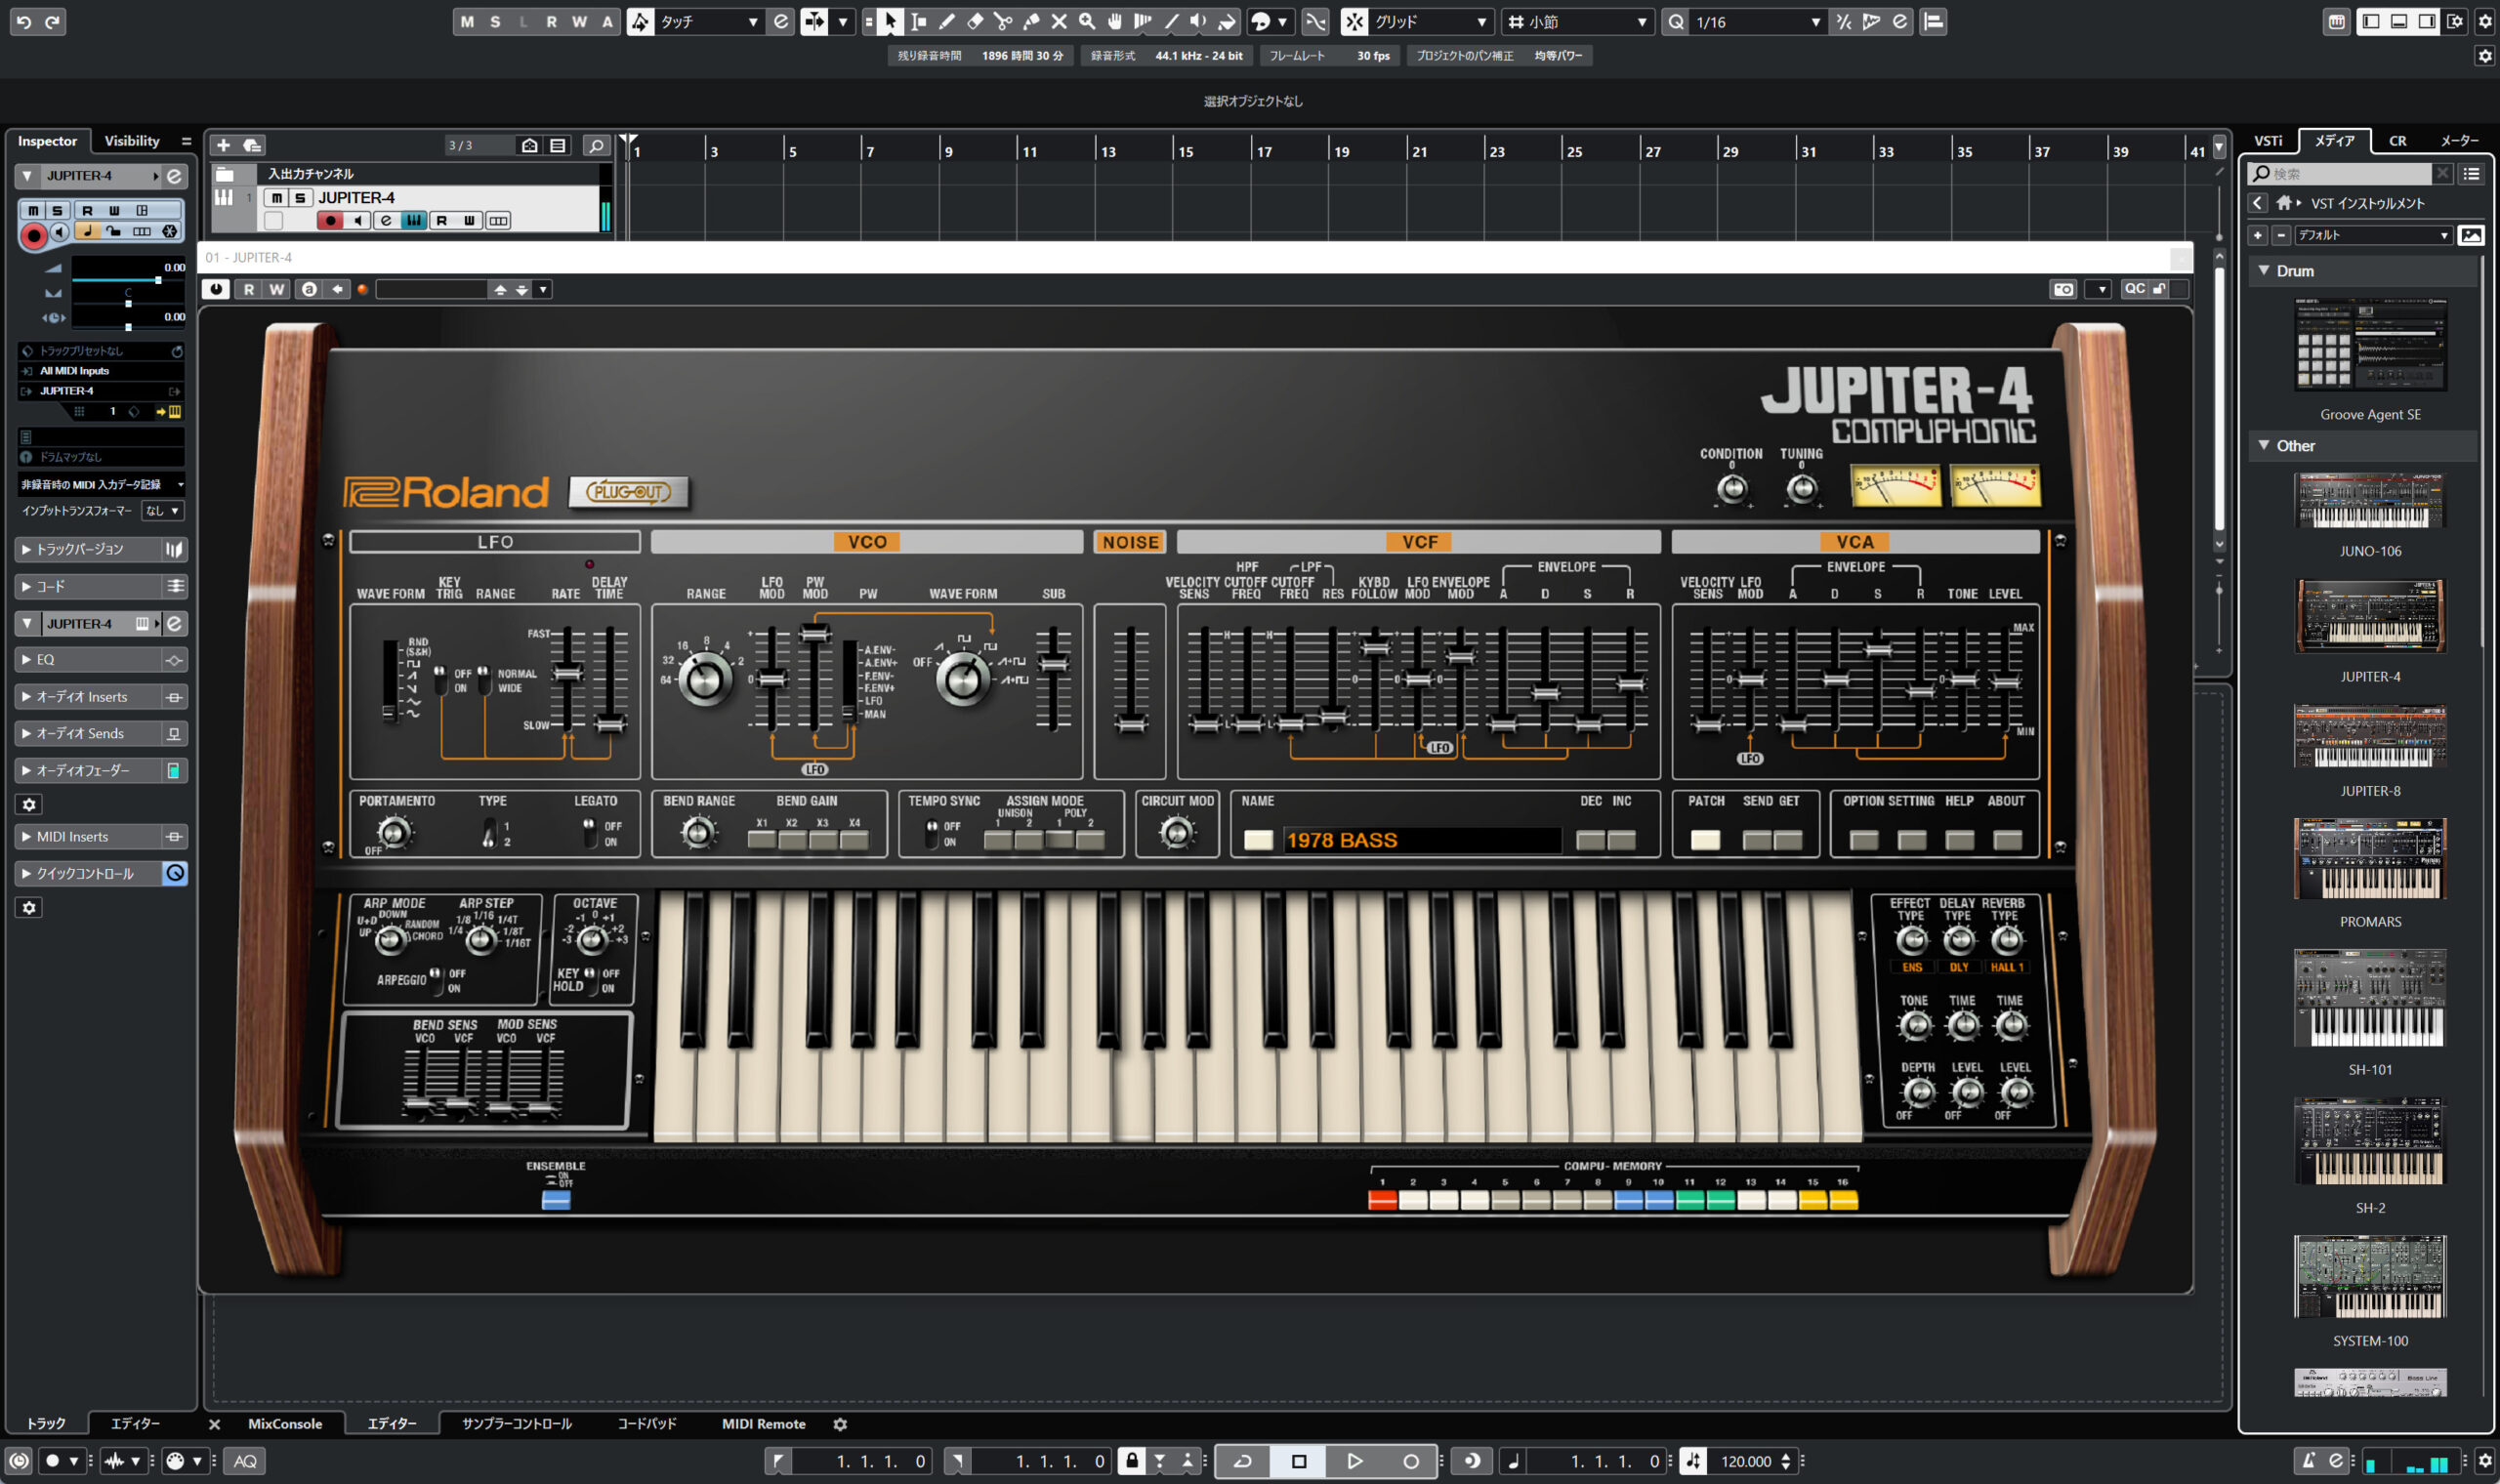
Task: Select the Draw pencil tool
Action: click(x=946, y=21)
